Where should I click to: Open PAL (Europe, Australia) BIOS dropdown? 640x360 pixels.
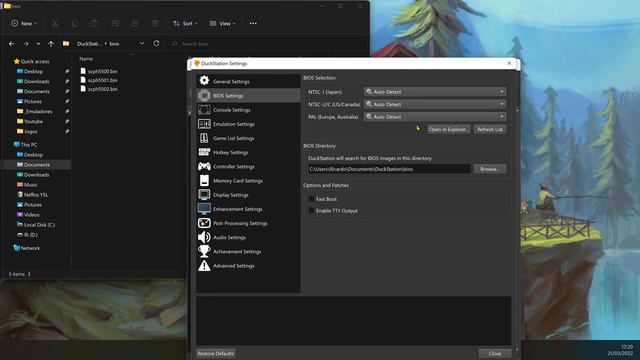[x=435, y=117]
